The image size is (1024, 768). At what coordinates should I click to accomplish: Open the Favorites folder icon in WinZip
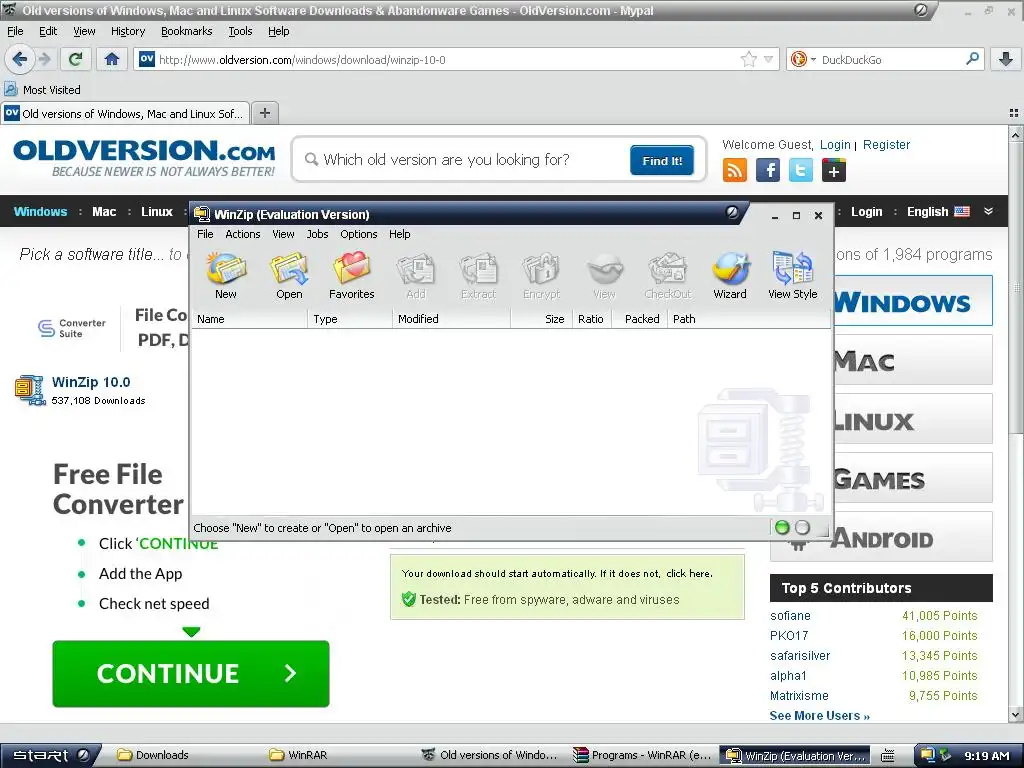pyautogui.click(x=351, y=276)
